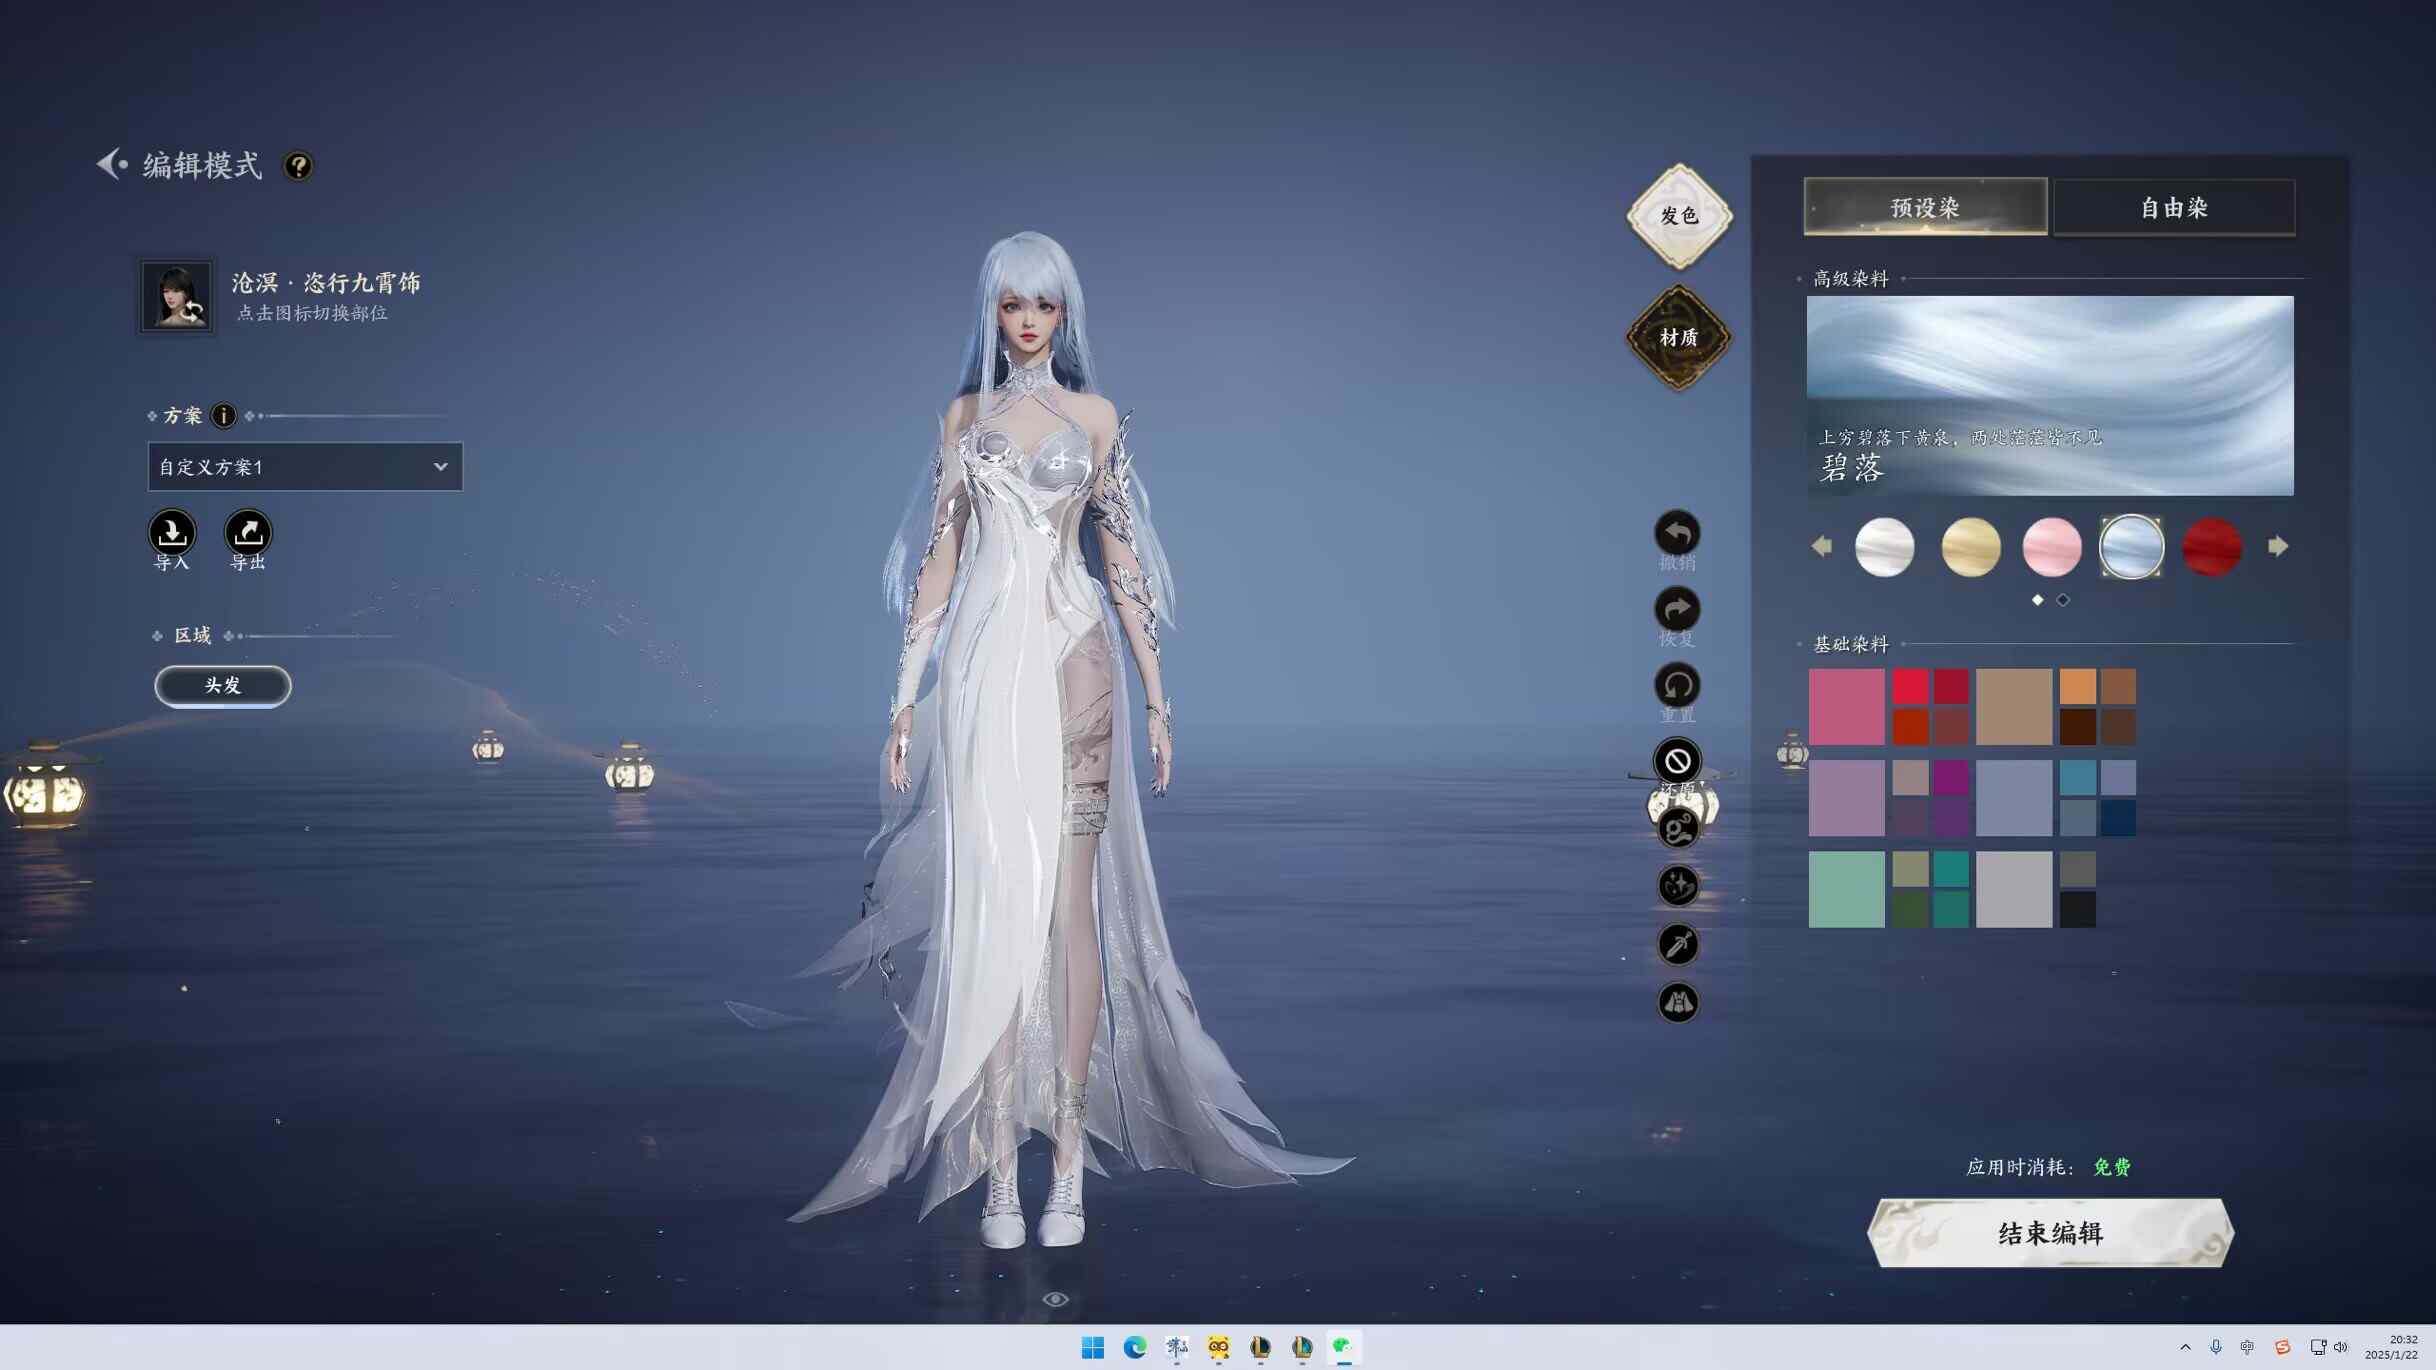This screenshot has height=1370, width=2436.
Task: Pick the large mint green dye swatch
Action: point(1847,890)
